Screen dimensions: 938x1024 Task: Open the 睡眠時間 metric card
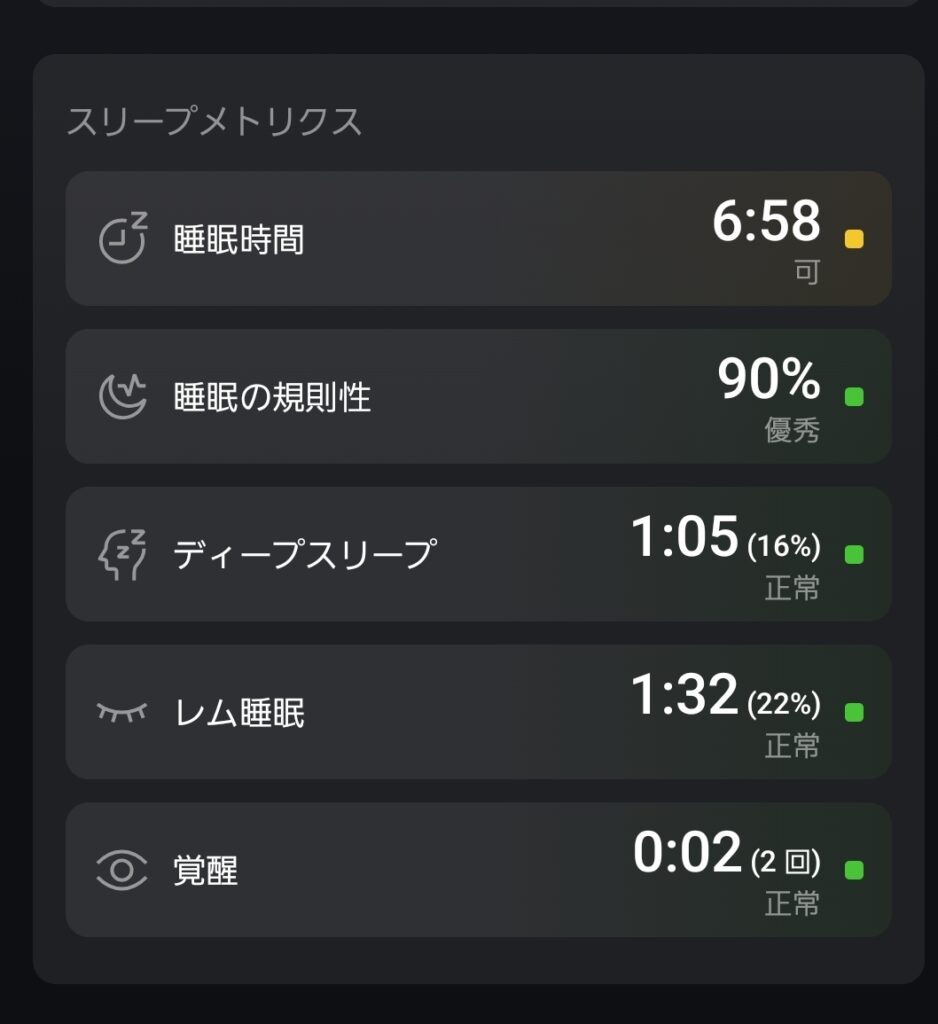(478, 239)
